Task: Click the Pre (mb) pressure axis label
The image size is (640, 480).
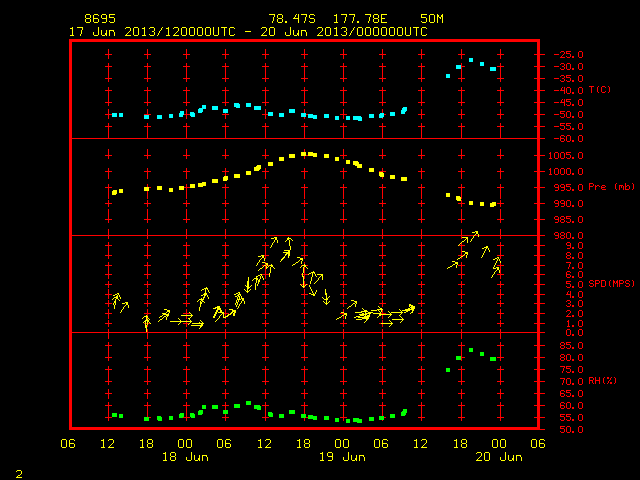Action: (611, 187)
